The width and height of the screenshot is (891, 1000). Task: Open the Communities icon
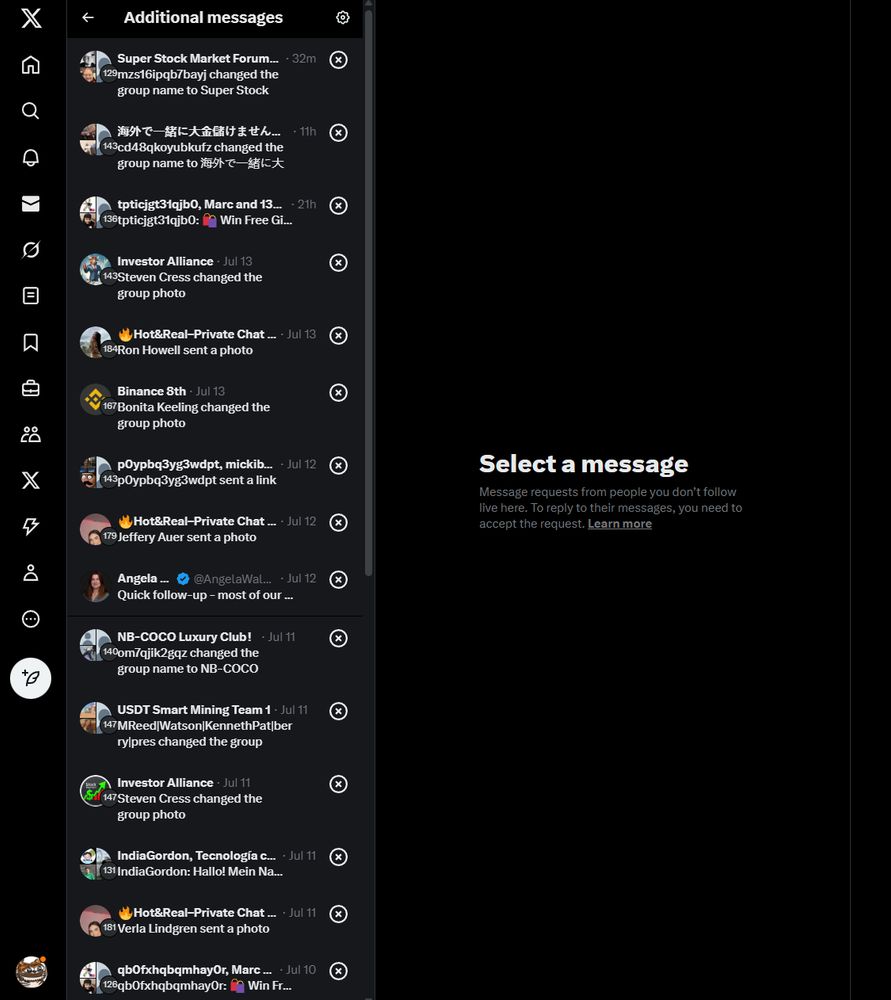click(31, 434)
